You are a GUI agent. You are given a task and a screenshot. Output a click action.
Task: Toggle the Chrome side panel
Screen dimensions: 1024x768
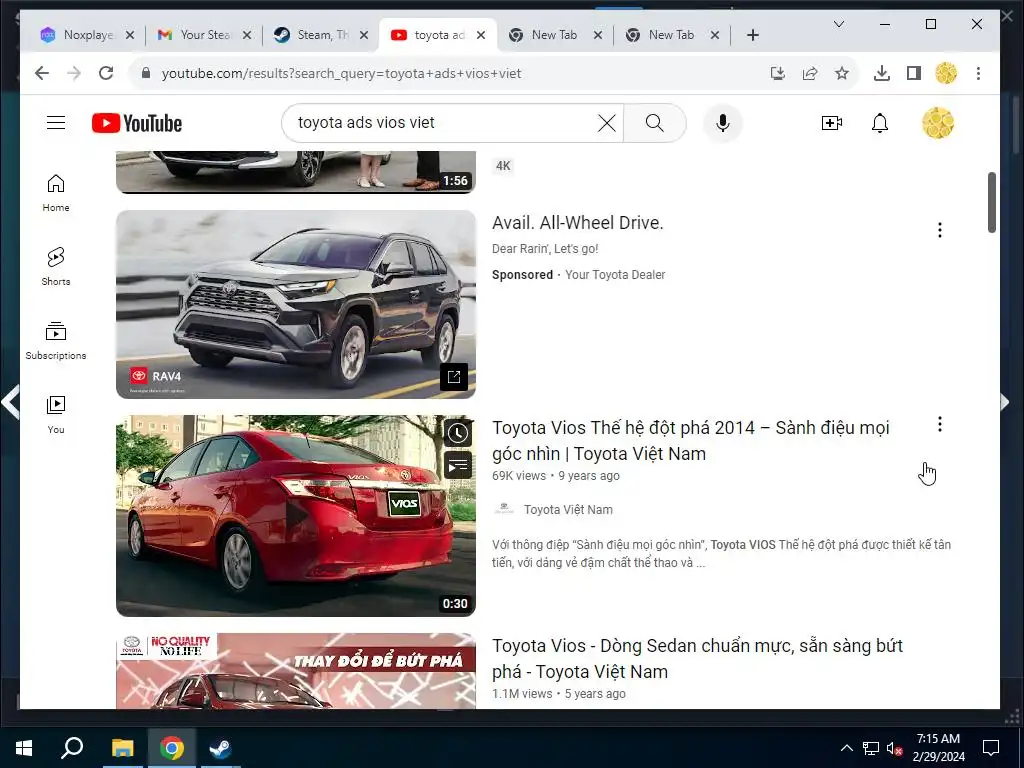coord(914,73)
